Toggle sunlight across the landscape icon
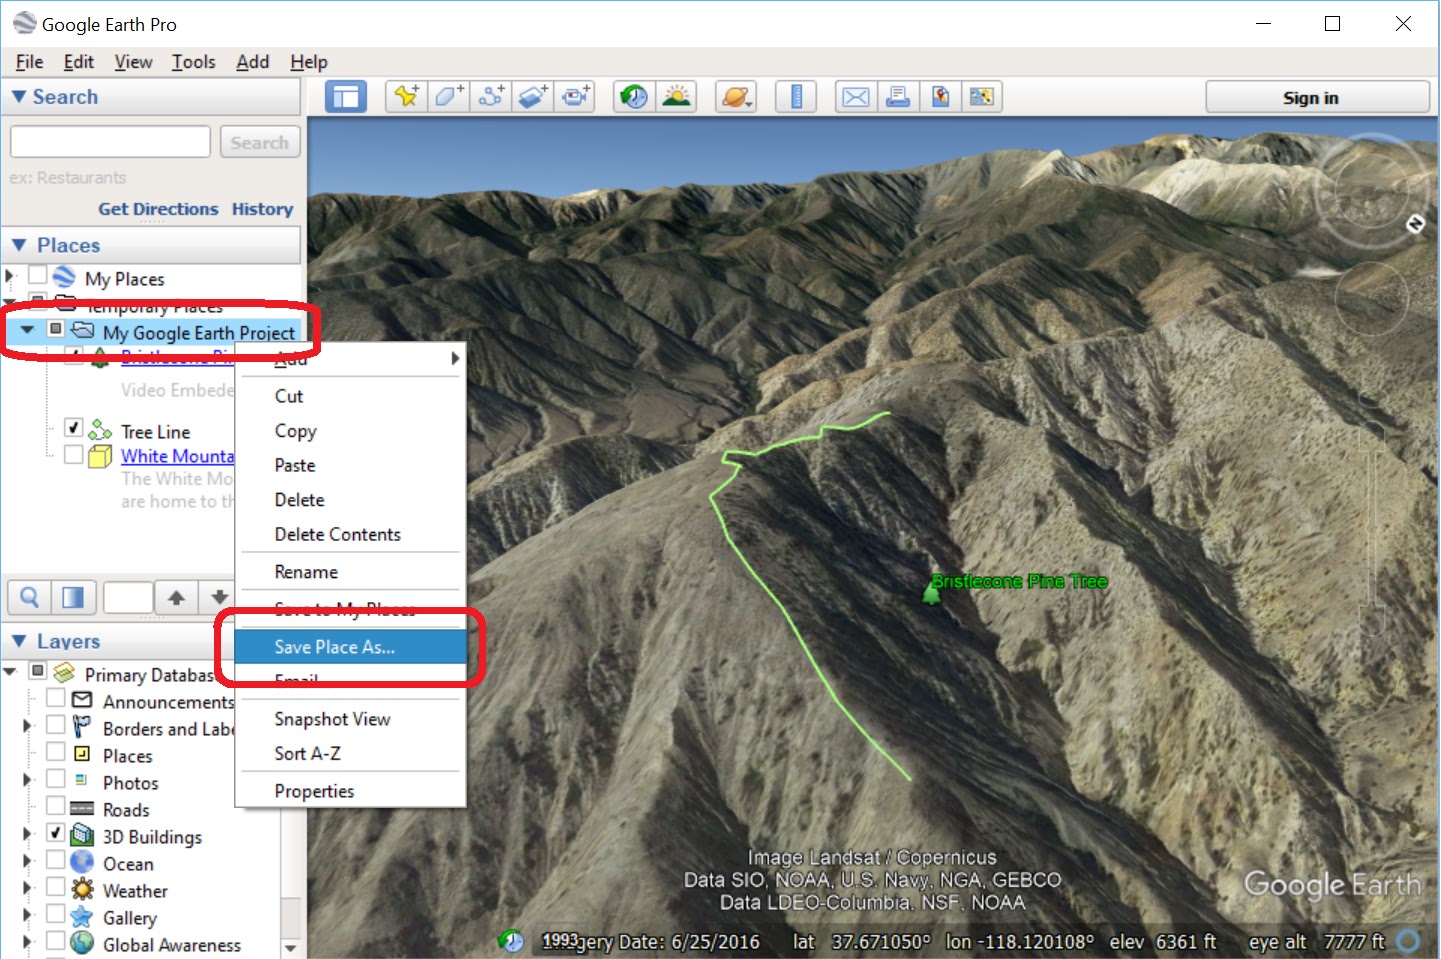This screenshot has width=1441, height=959. tap(677, 97)
